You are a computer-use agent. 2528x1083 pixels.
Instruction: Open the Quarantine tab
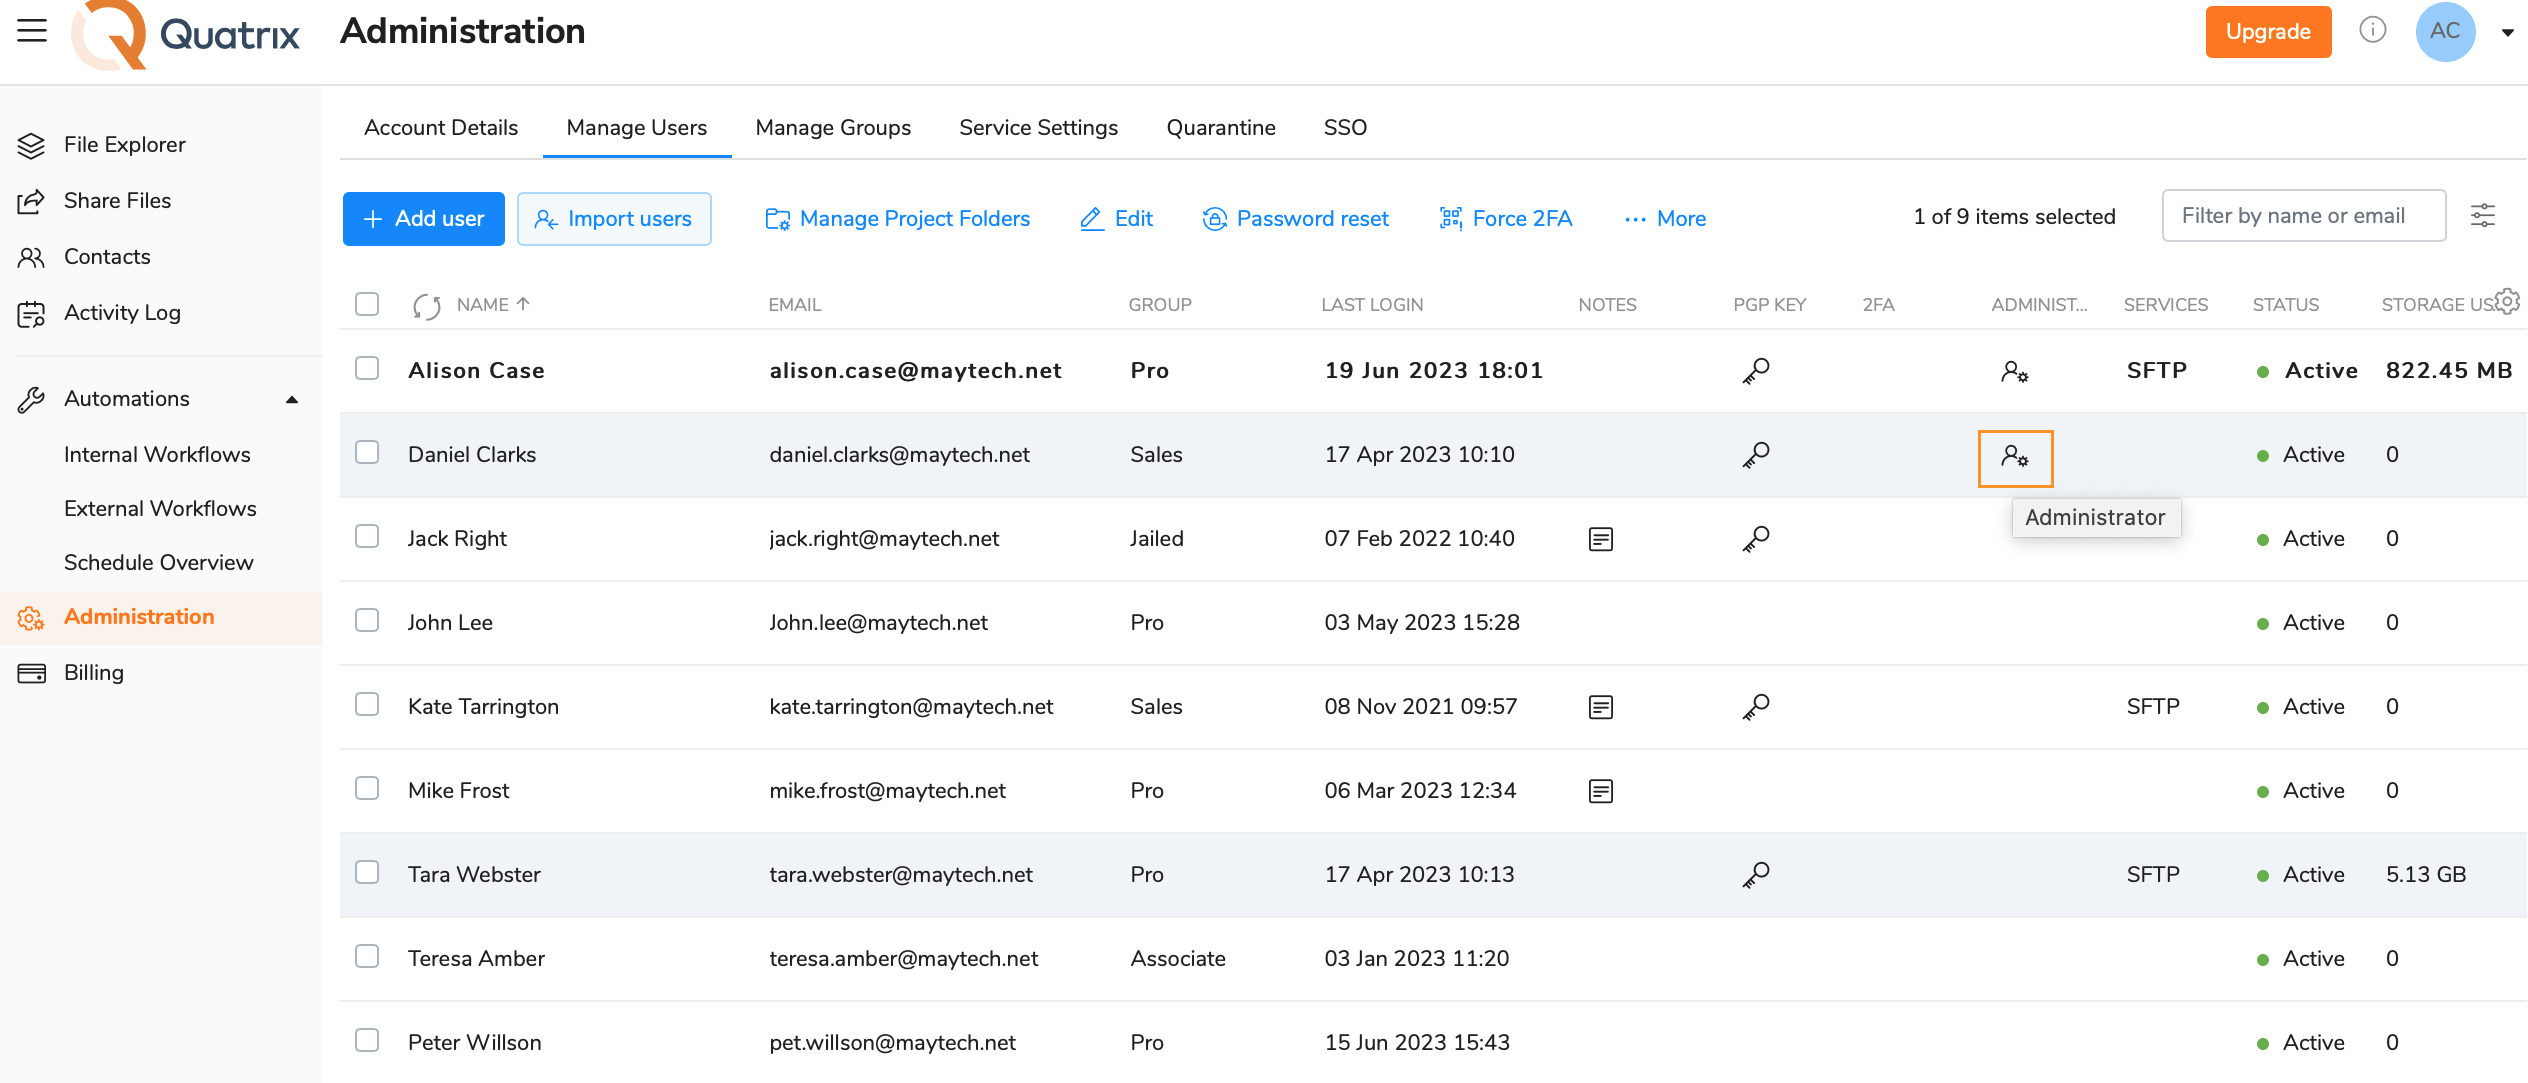pyautogui.click(x=1221, y=128)
